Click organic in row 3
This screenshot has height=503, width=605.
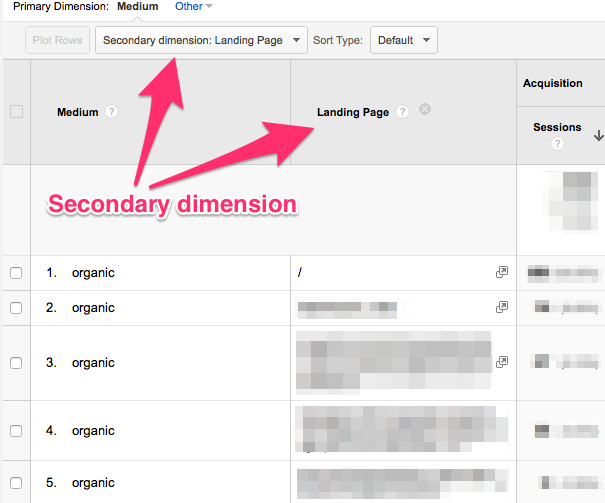[x=93, y=363]
